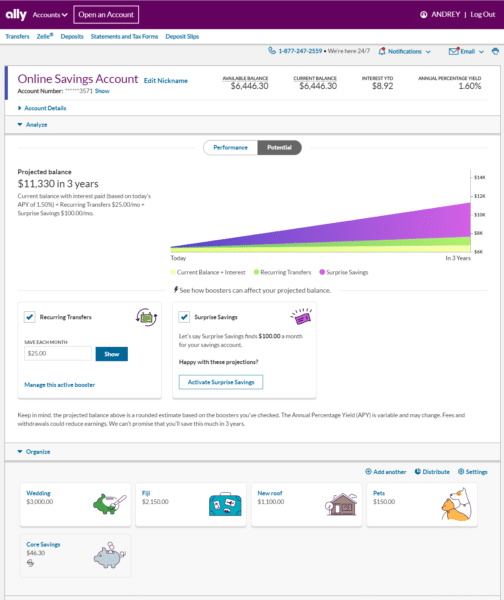504x600 pixels.
Task: Open the Deposits menu item
Action: (72, 36)
